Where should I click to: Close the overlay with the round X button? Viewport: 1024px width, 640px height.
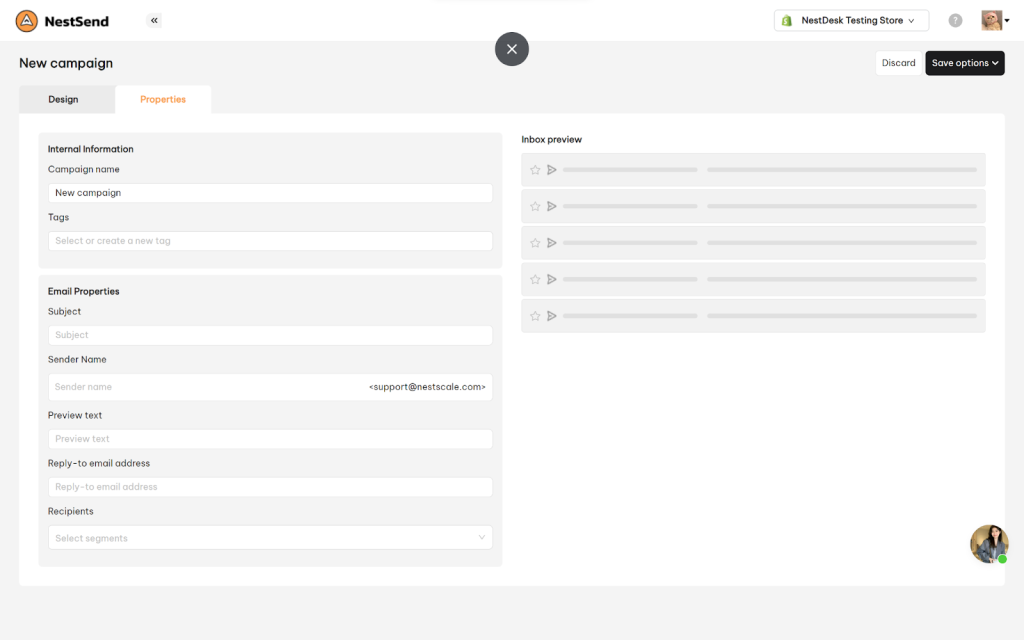[x=512, y=49]
